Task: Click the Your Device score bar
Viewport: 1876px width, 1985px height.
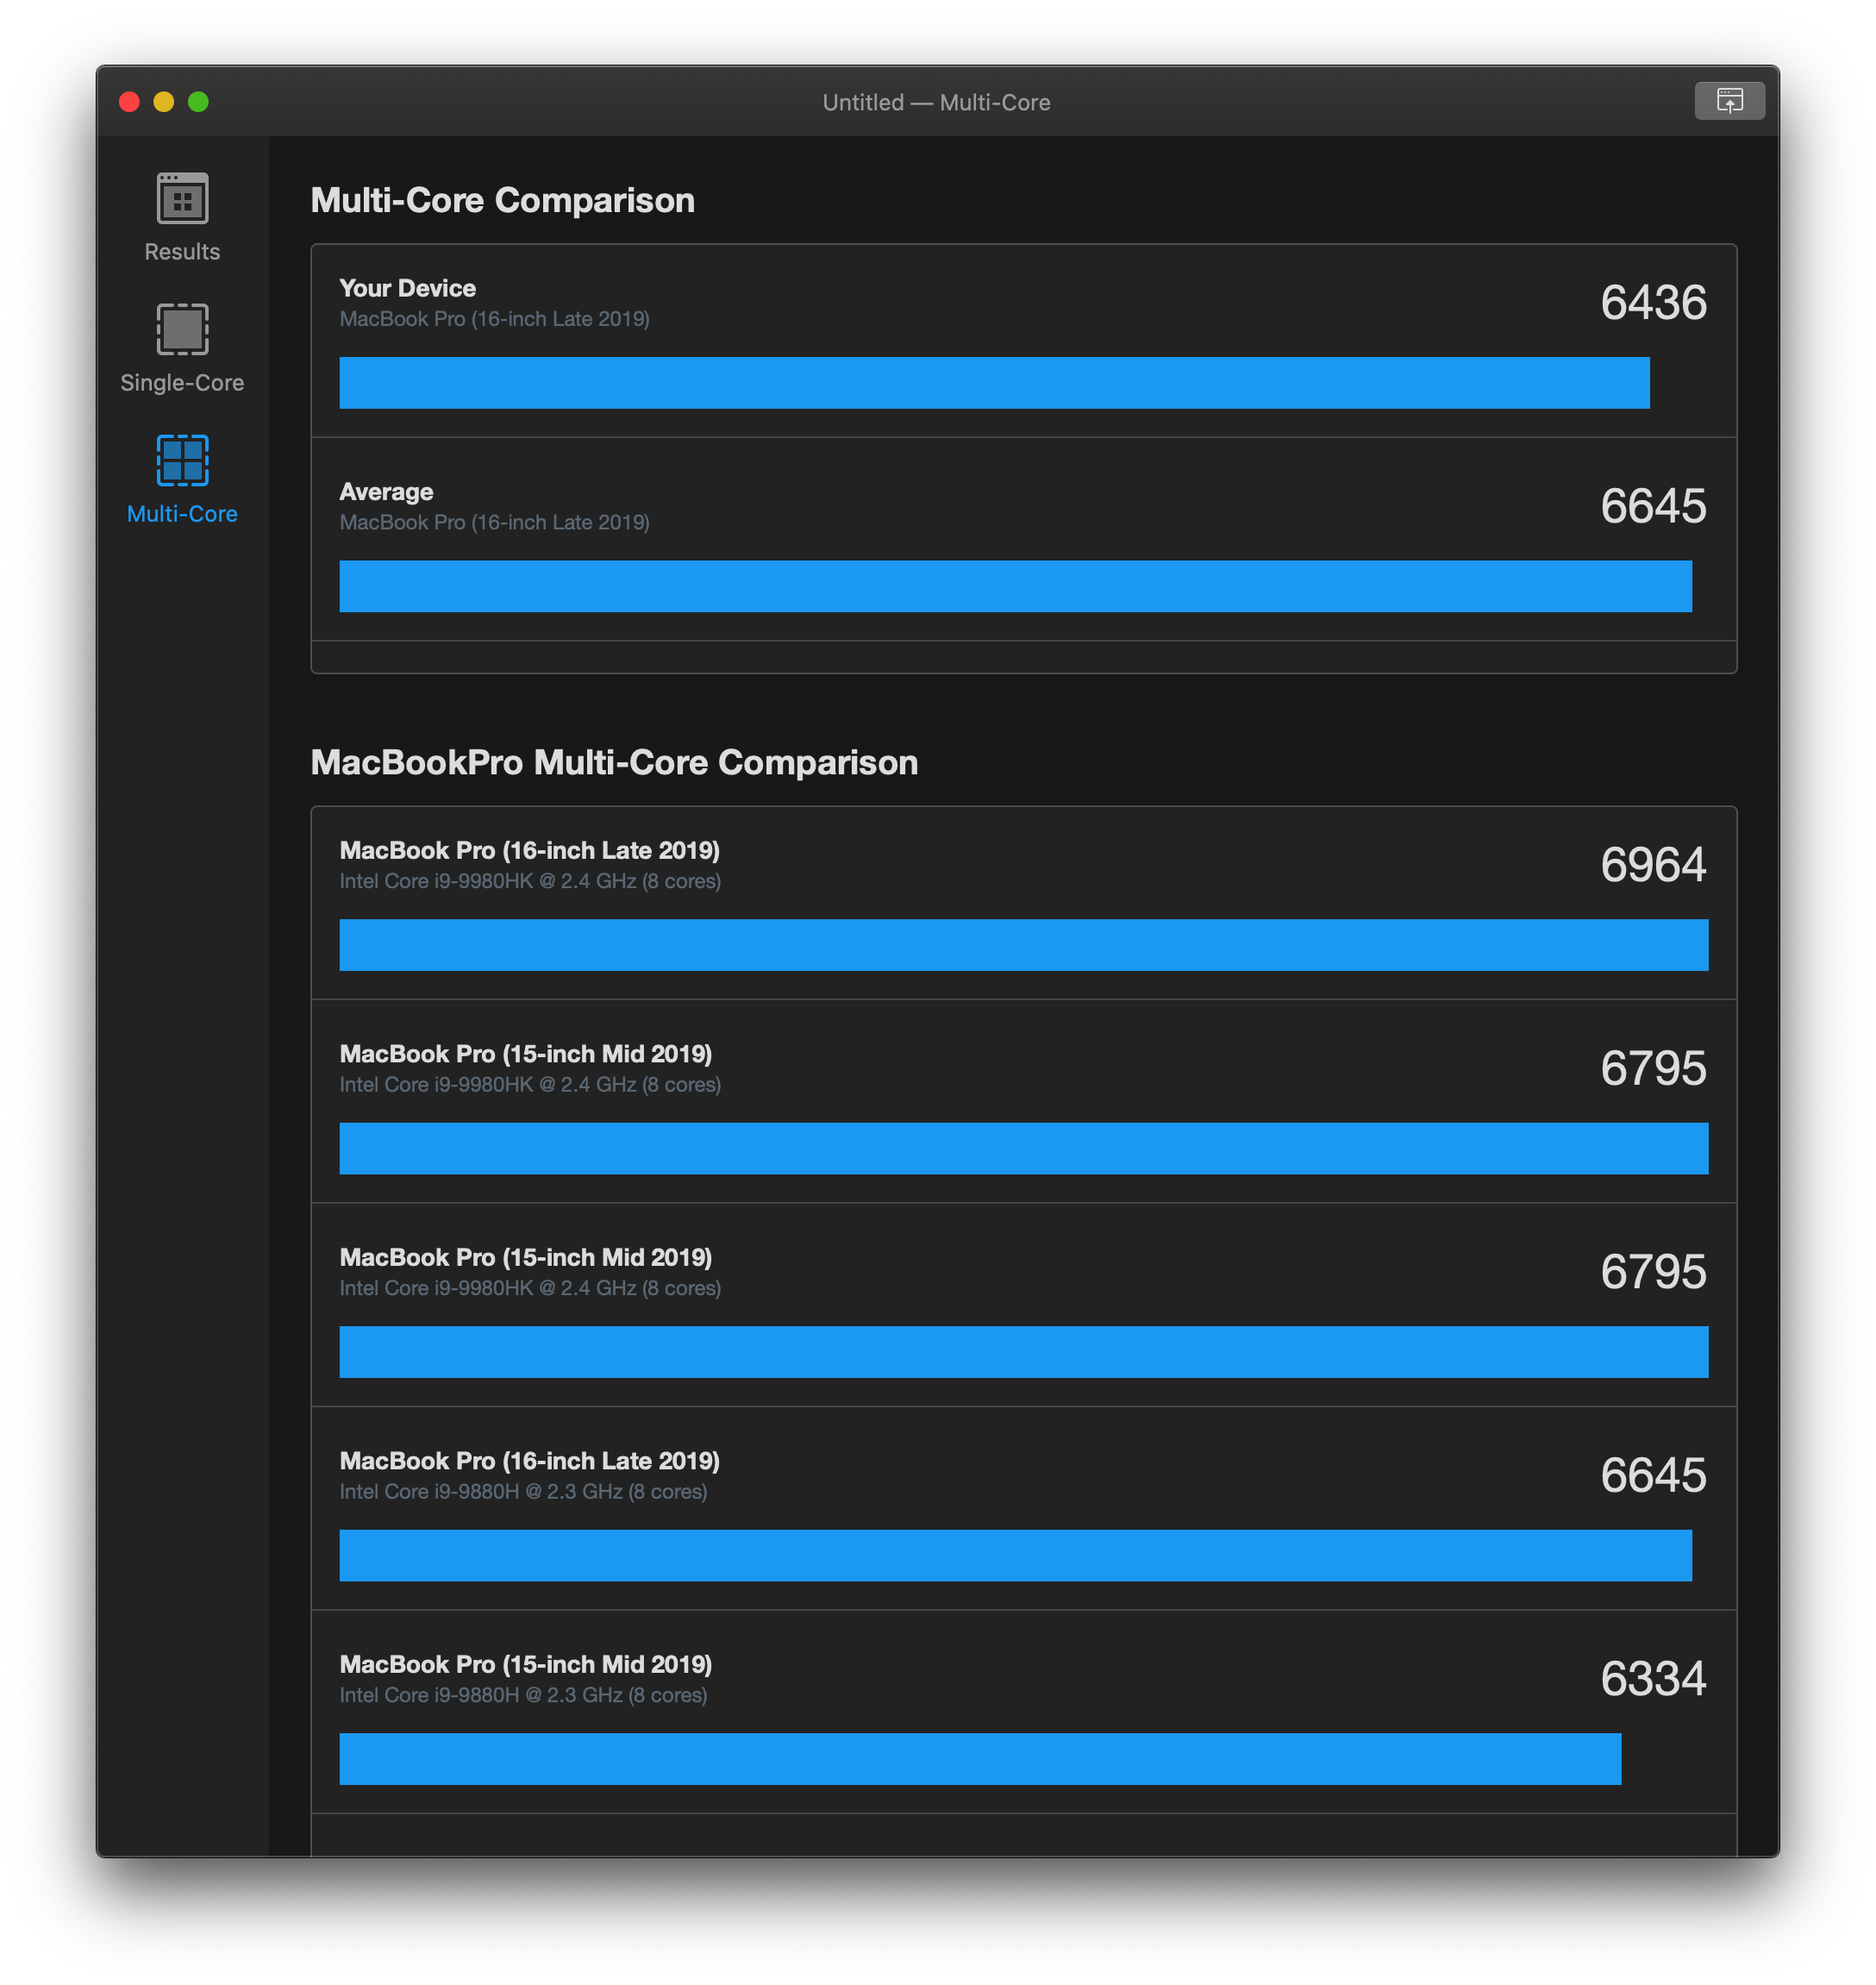Action: (x=994, y=383)
